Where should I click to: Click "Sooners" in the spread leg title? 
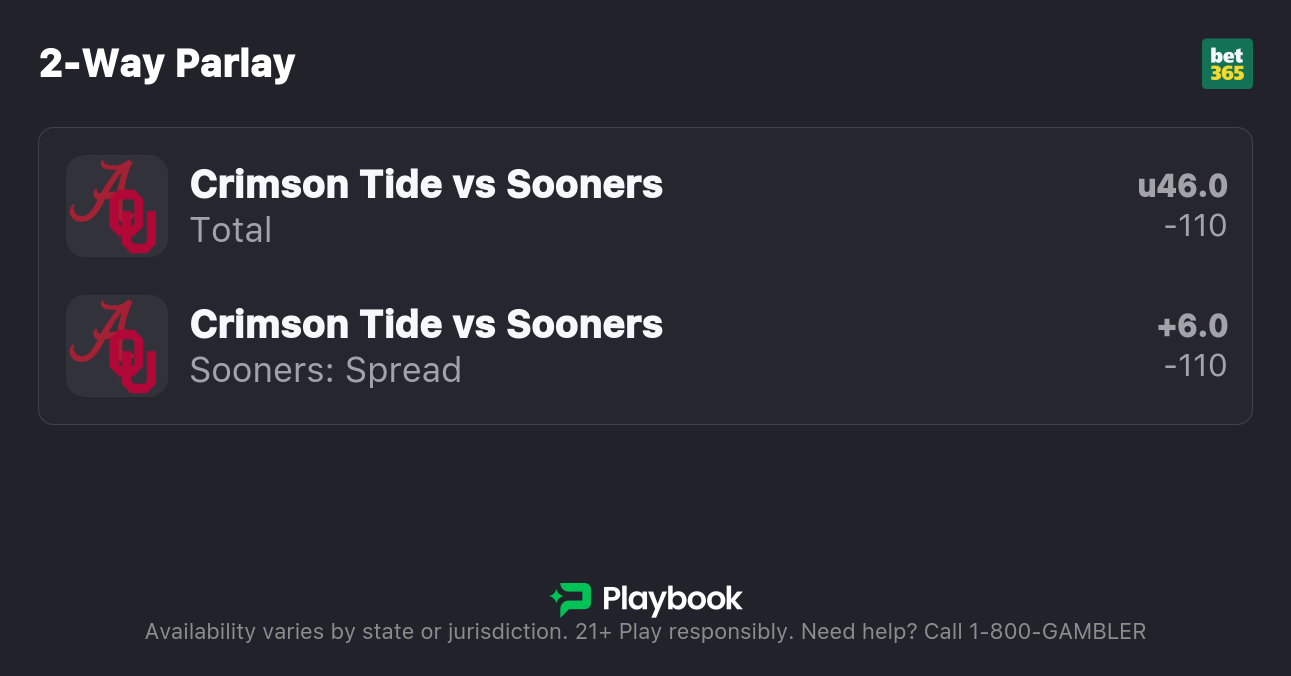pos(584,324)
